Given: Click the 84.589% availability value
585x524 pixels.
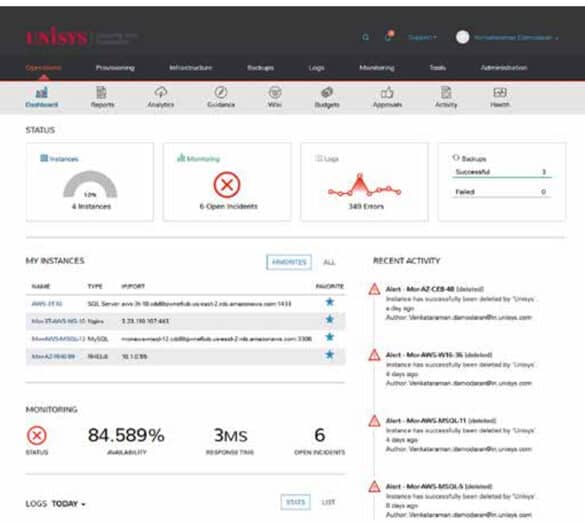Looking at the screenshot, I should pos(126,435).
